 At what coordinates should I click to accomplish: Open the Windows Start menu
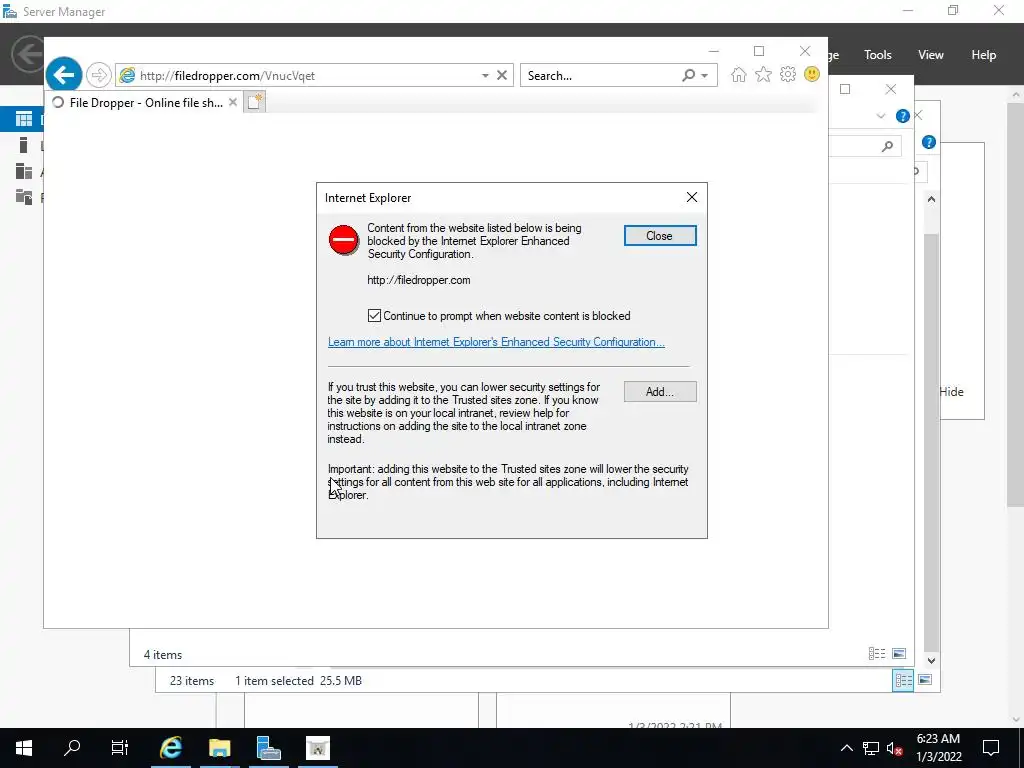tap(24, 748)
